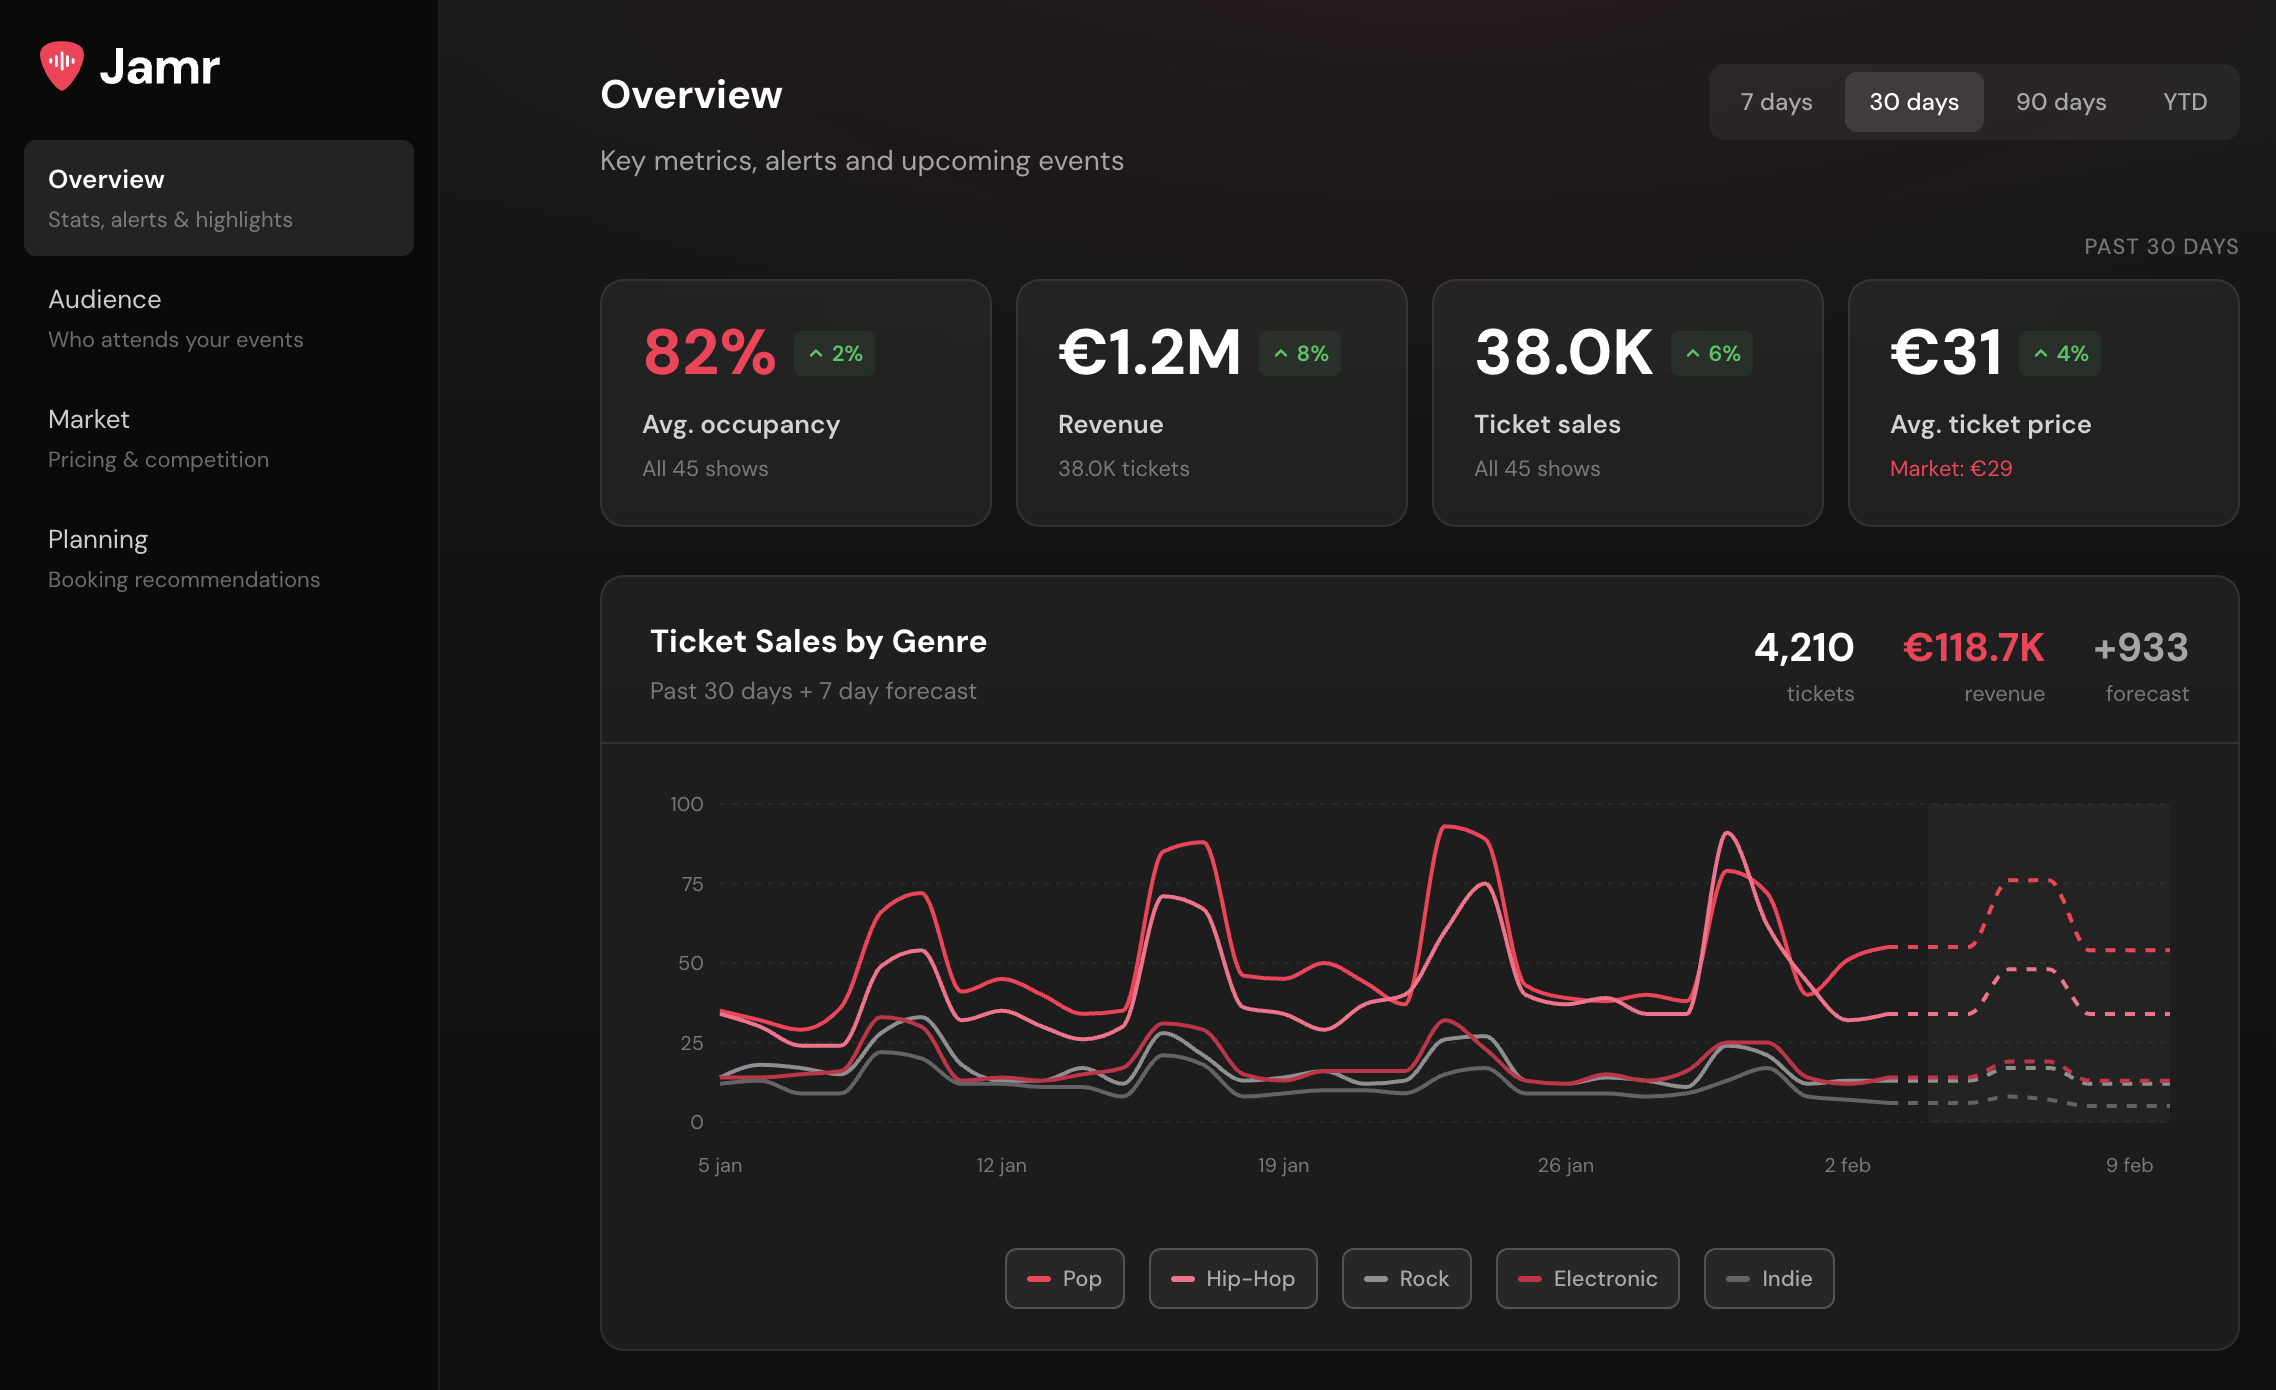Click the green 2% growth badge on occupancy
2276x1390 pixels.
(835, 353)
